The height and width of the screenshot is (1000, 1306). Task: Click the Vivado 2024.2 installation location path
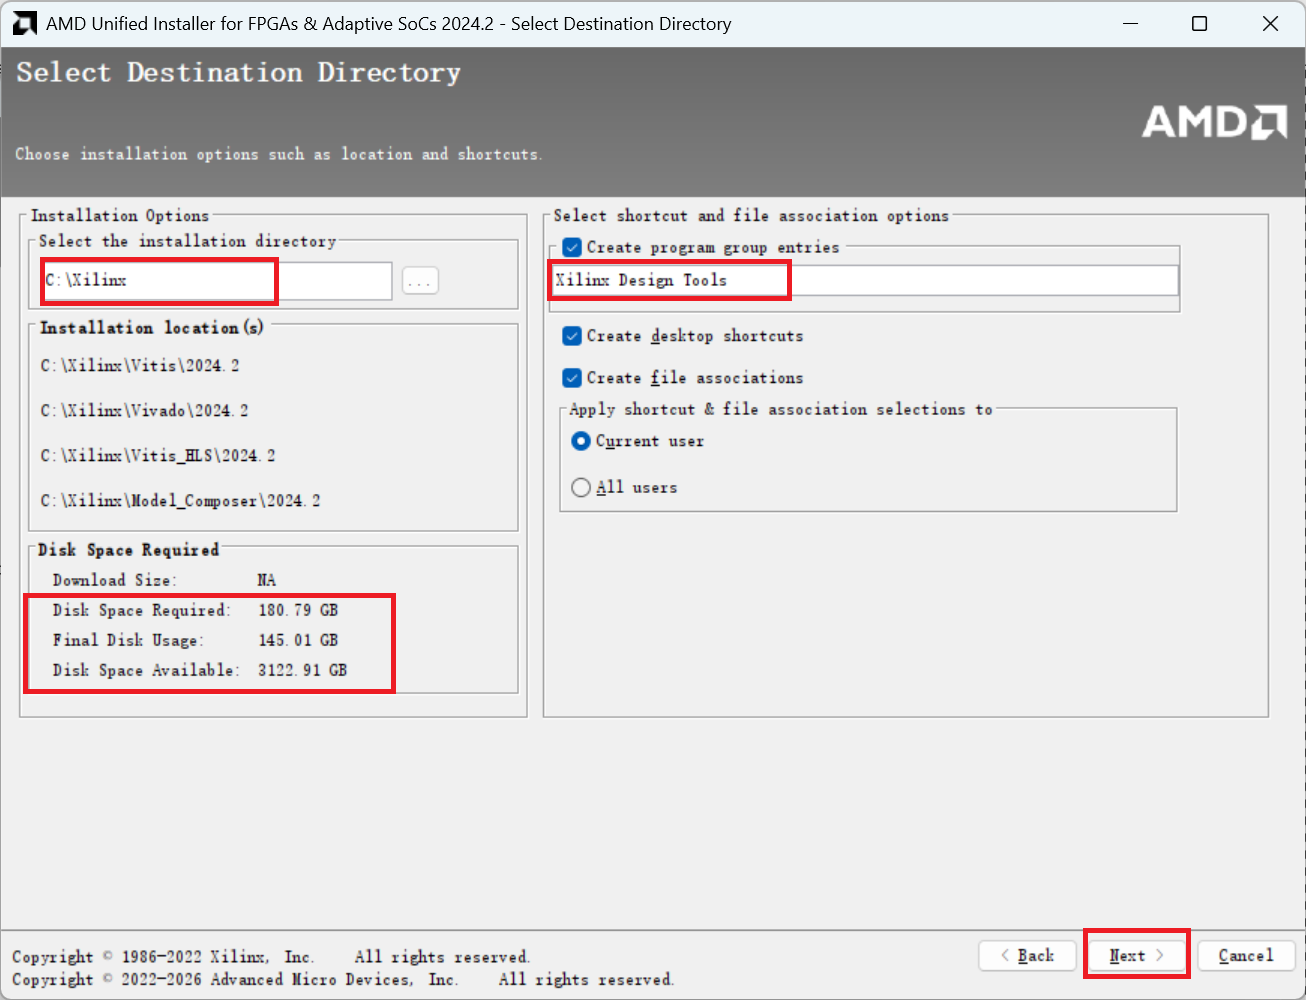tap(144, 411)
